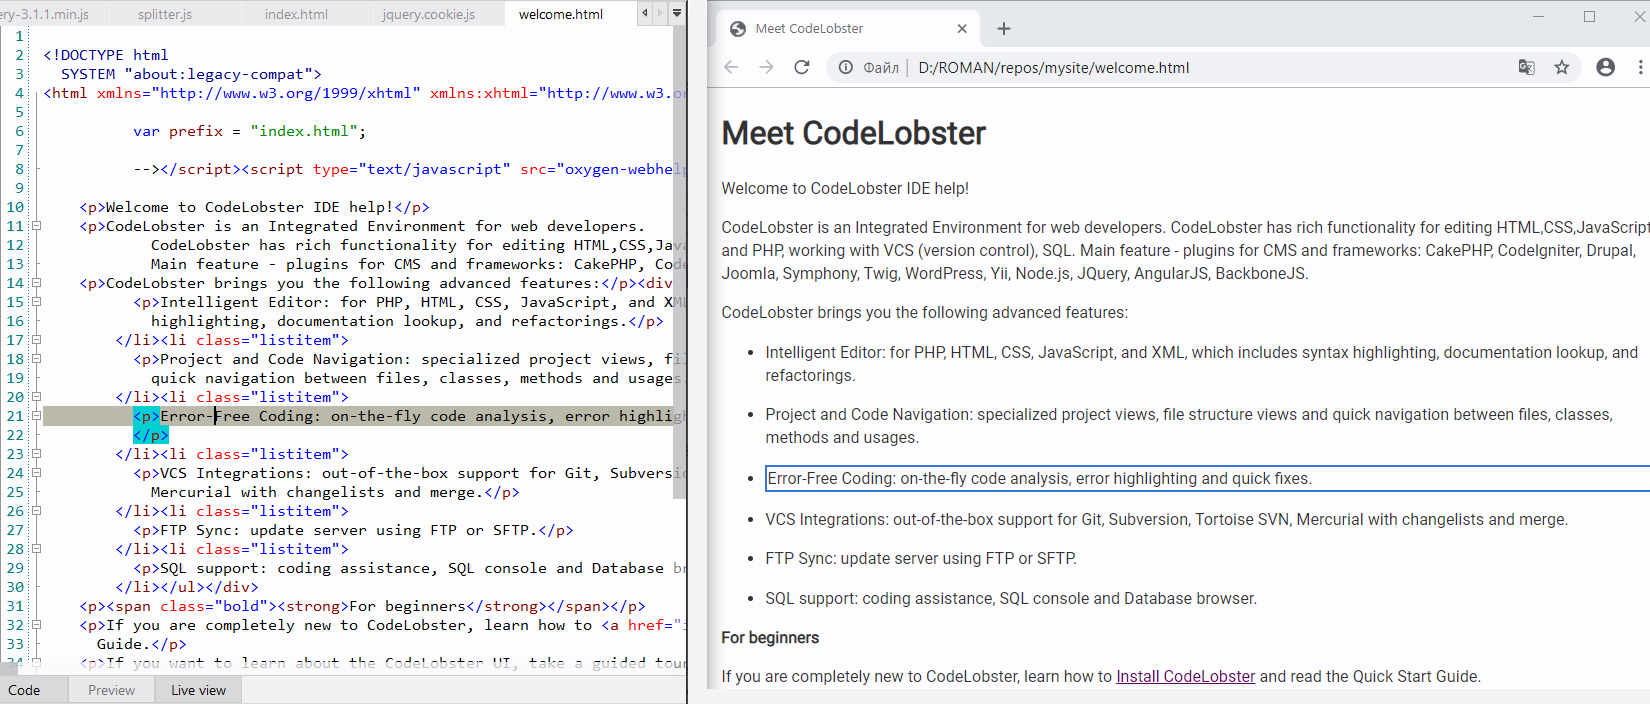Viewport: 1650px width, 704px height.
Task: Close the Meet CodeLobster browser tab
Action: (962, 28)
